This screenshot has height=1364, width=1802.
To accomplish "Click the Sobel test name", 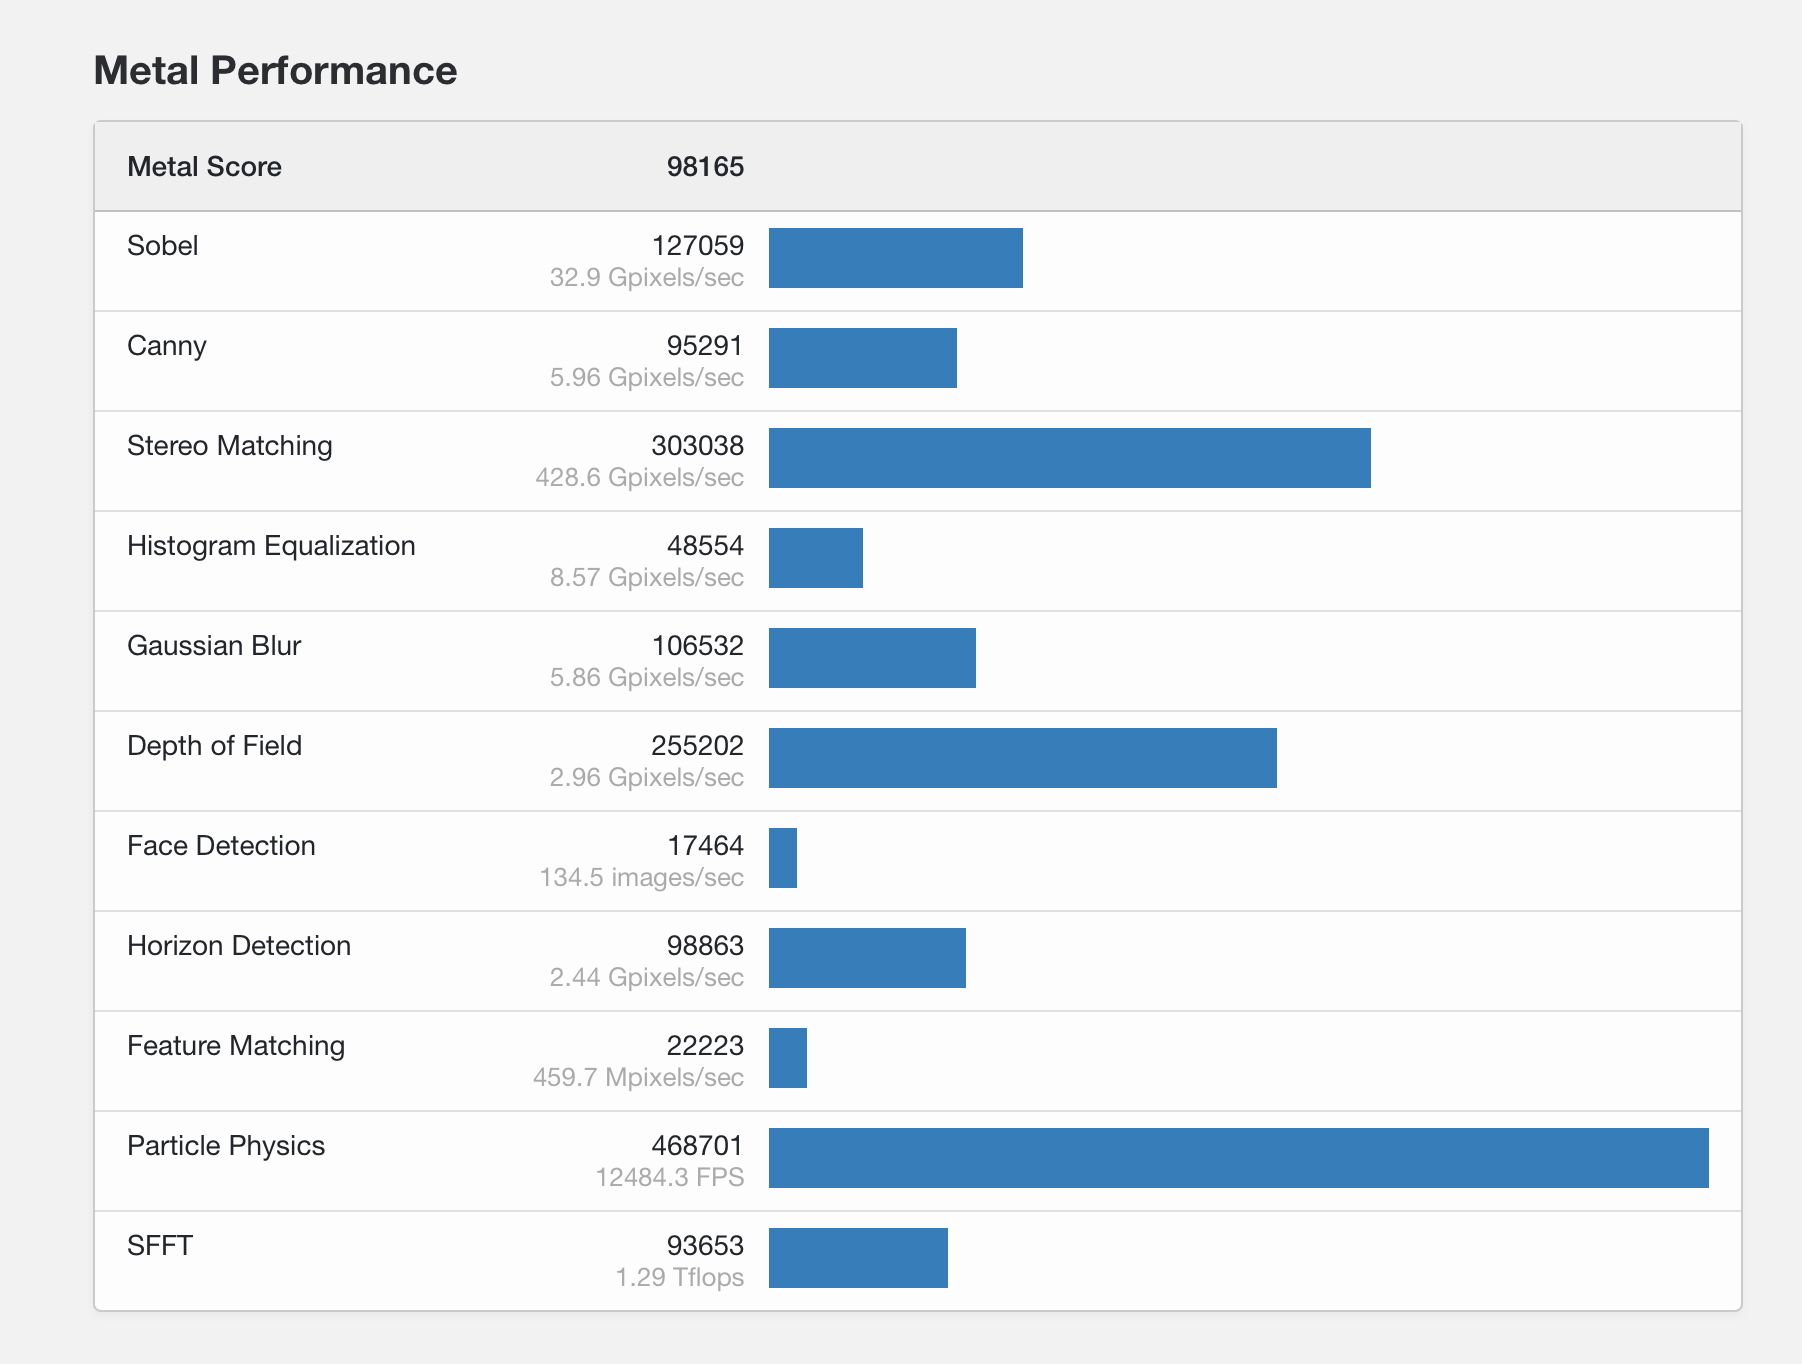I will click(162, 245).
